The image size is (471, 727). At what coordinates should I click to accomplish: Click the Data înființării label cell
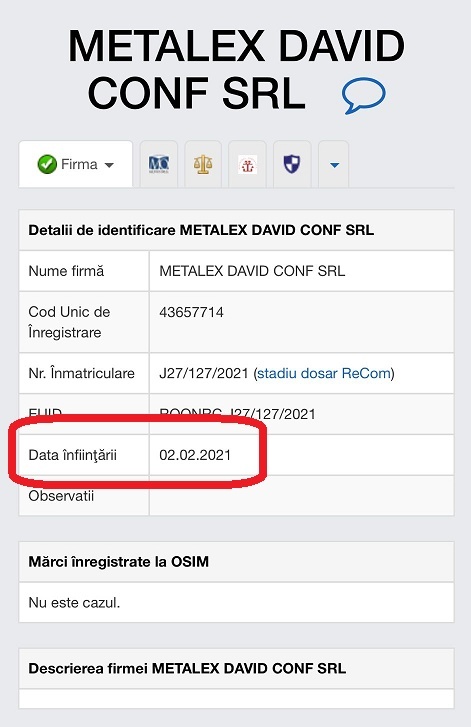(x=84, y=455)
